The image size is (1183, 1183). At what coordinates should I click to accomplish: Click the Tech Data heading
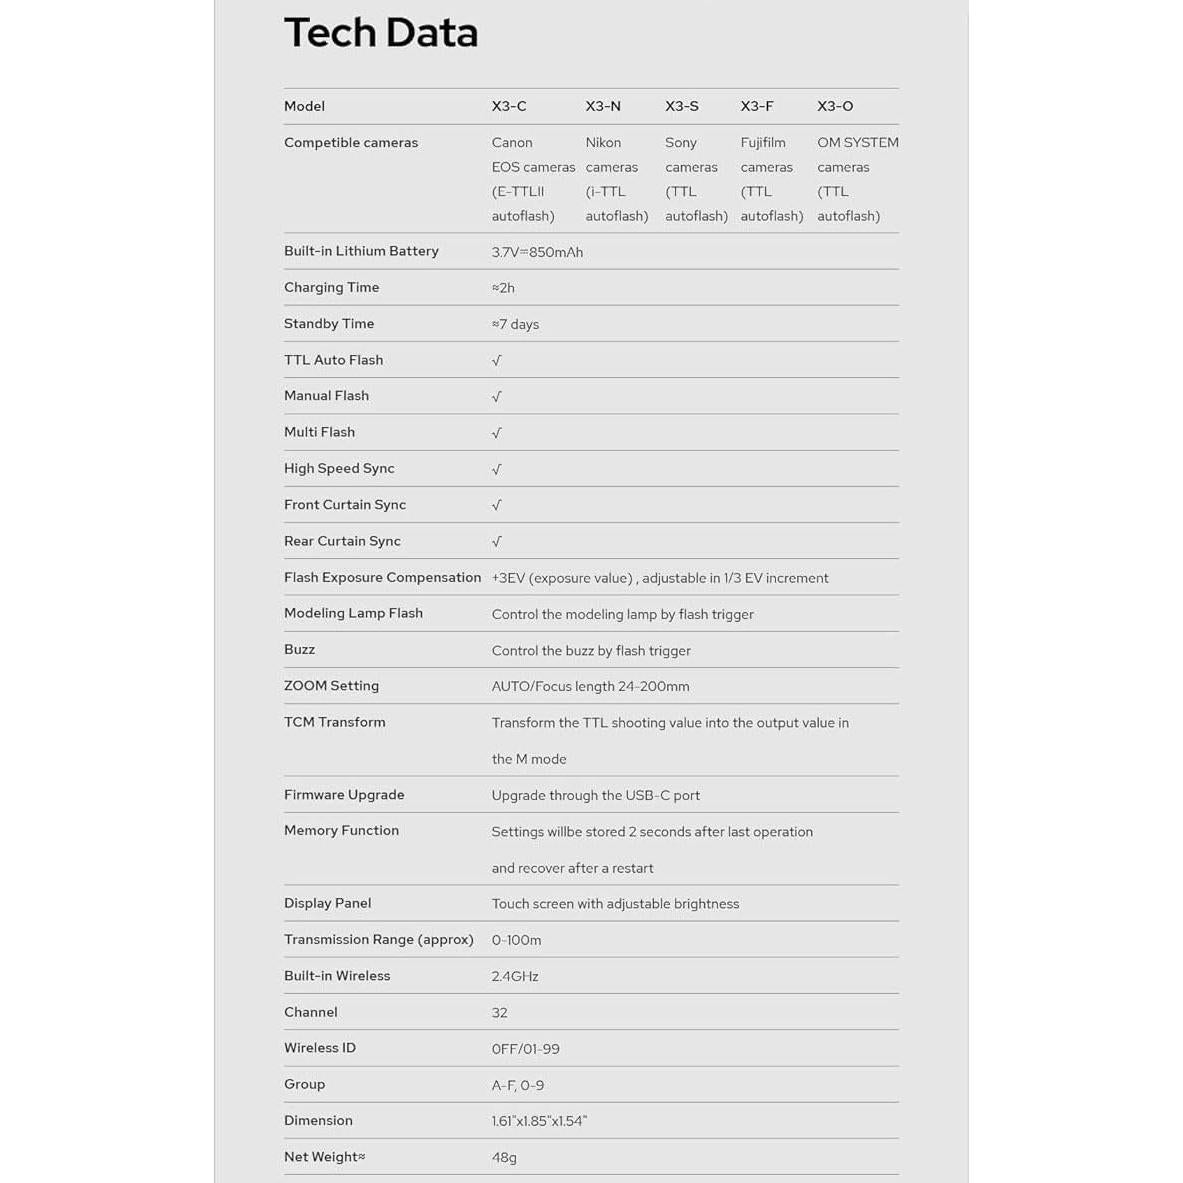(x=381, y=33)
